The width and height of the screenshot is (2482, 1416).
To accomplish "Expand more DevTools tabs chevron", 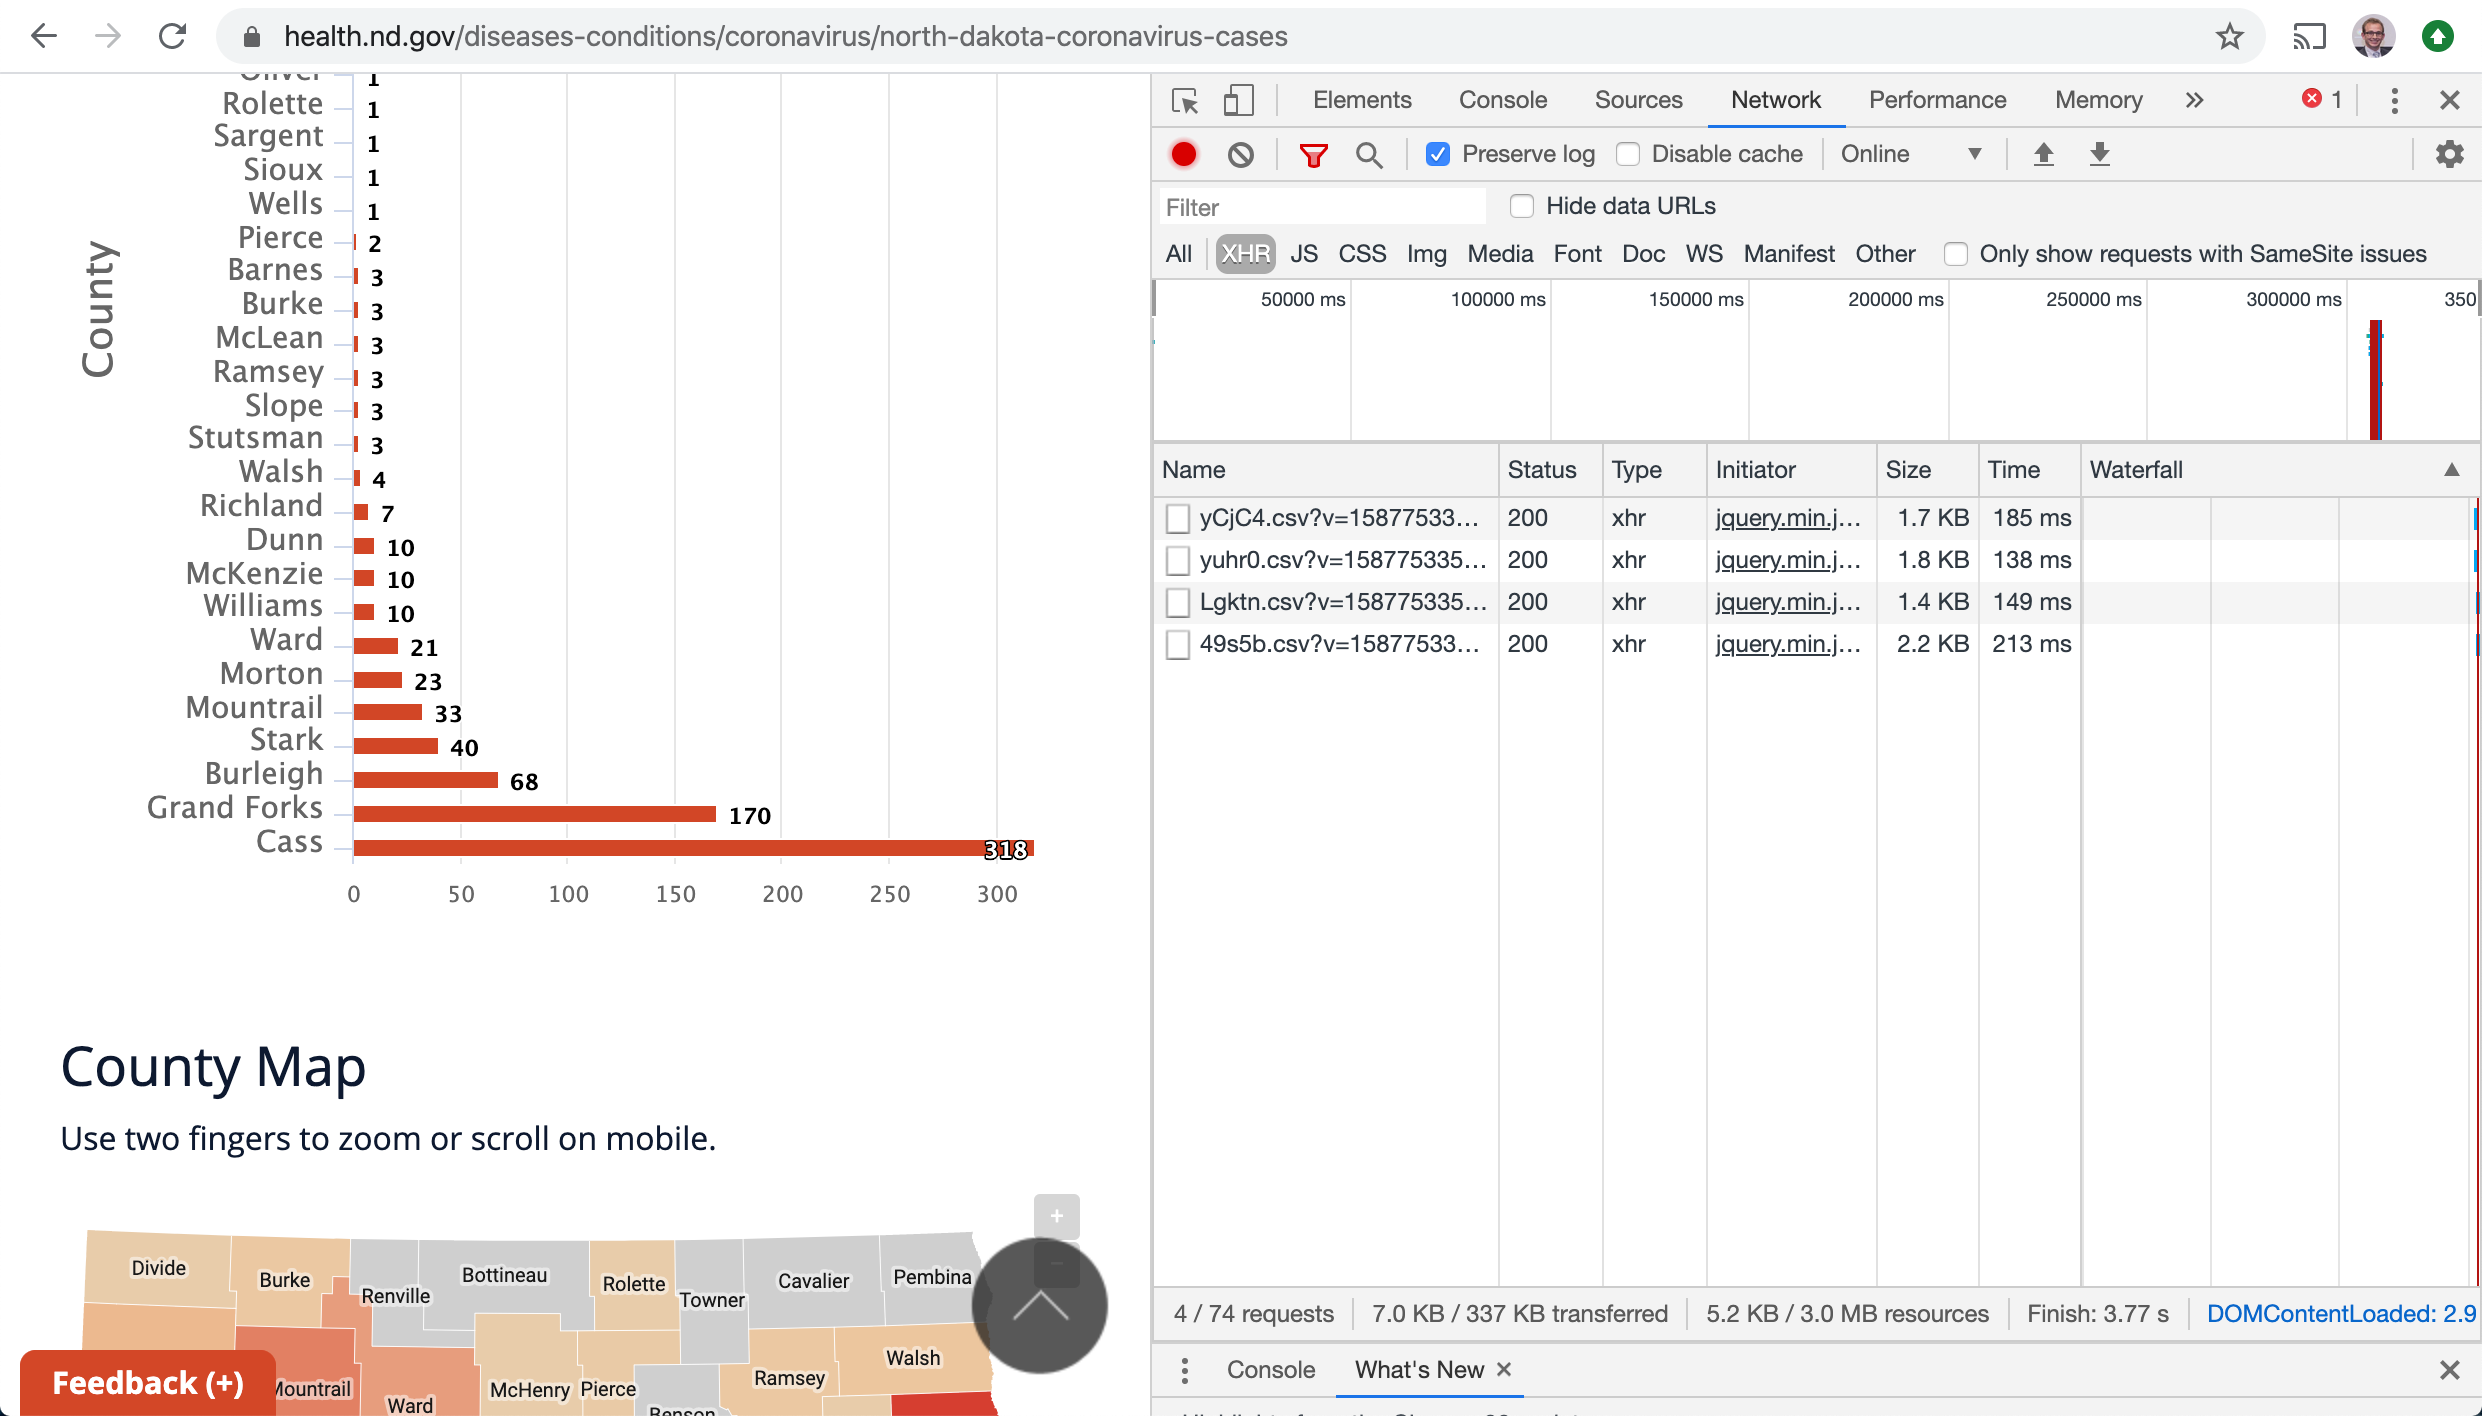I will pyautogui.click(x=2194, y=100).
